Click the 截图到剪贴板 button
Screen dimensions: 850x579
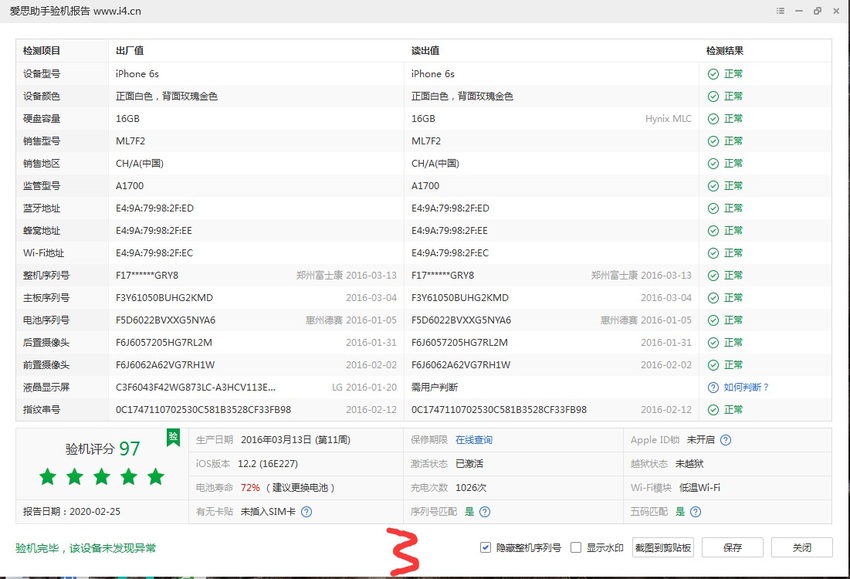[663, 548]
